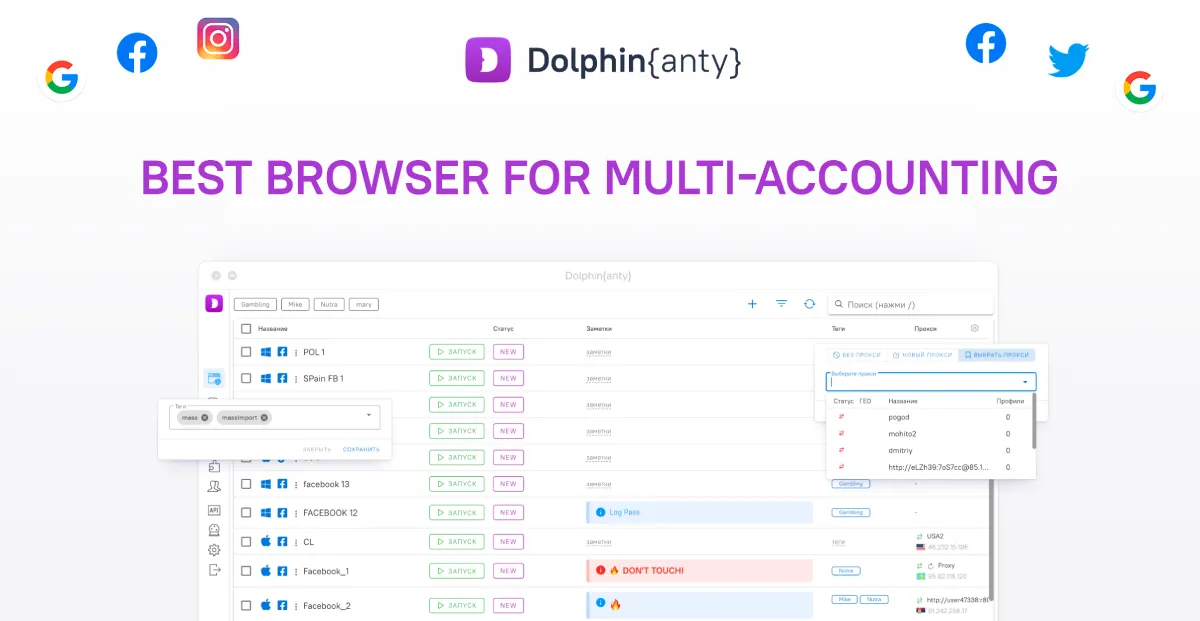Expand the Выберите прокси dropdown
1200x621 pixels.
click(1025, 382)
